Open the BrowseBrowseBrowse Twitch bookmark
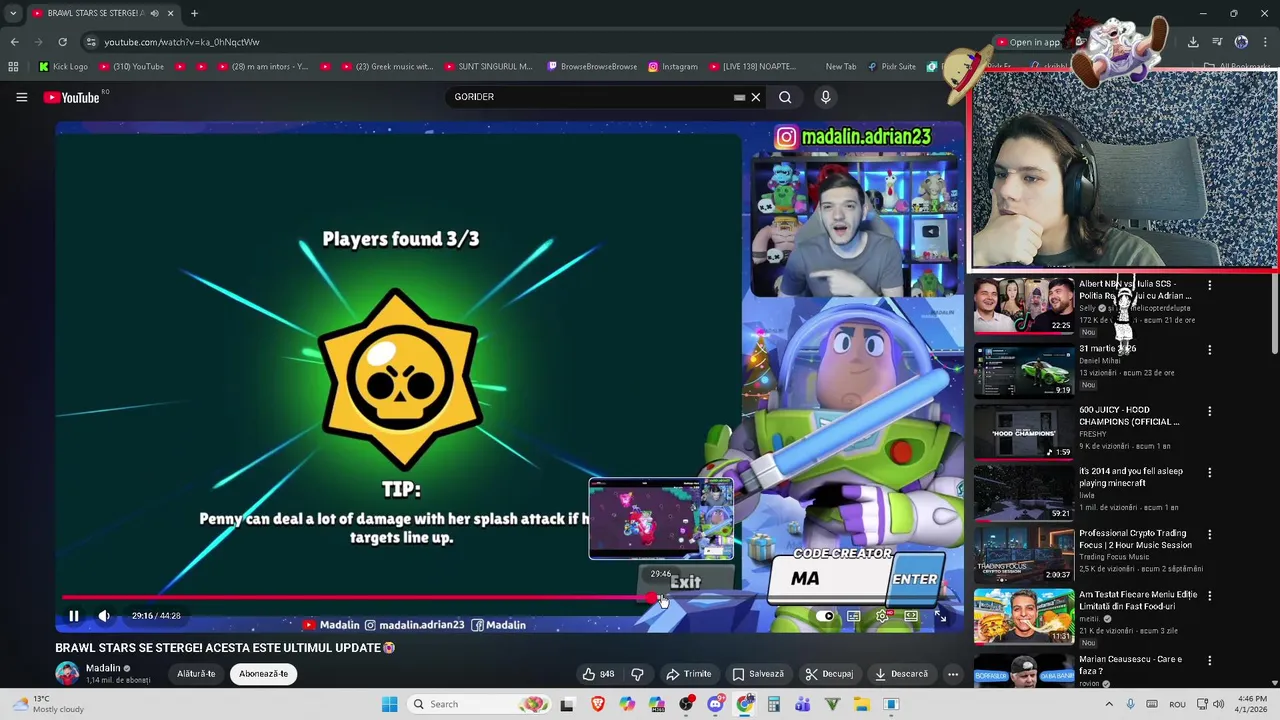Screen dimensions: 1280x720 592,67
